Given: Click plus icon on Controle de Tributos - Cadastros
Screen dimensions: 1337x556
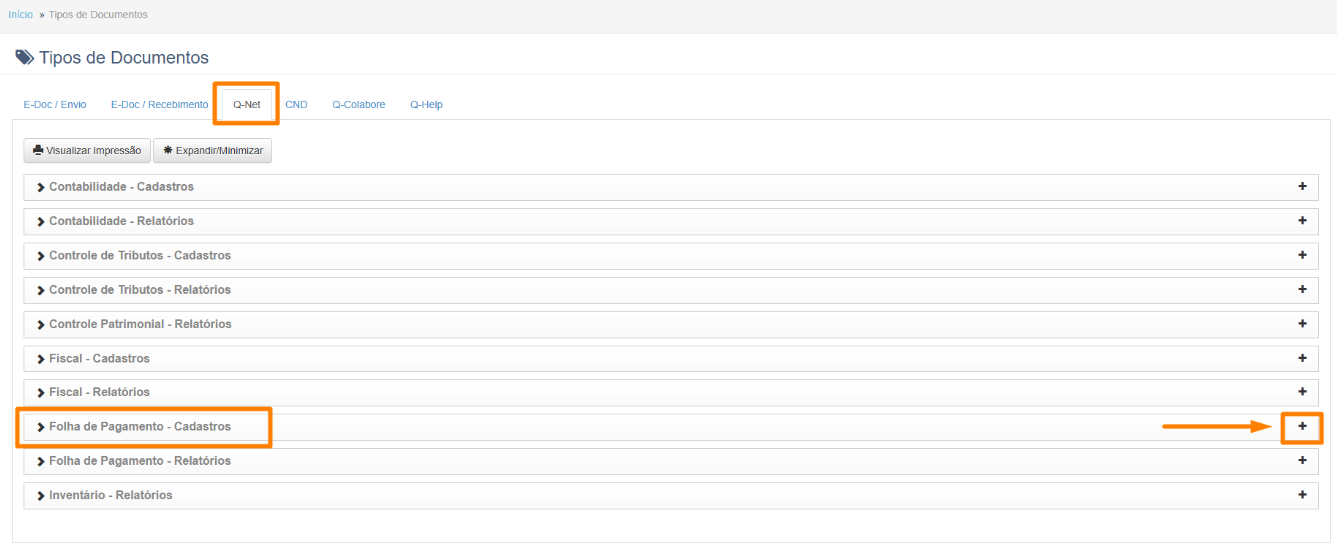Looking at the screenshot, I should (x=1302, y=255).
